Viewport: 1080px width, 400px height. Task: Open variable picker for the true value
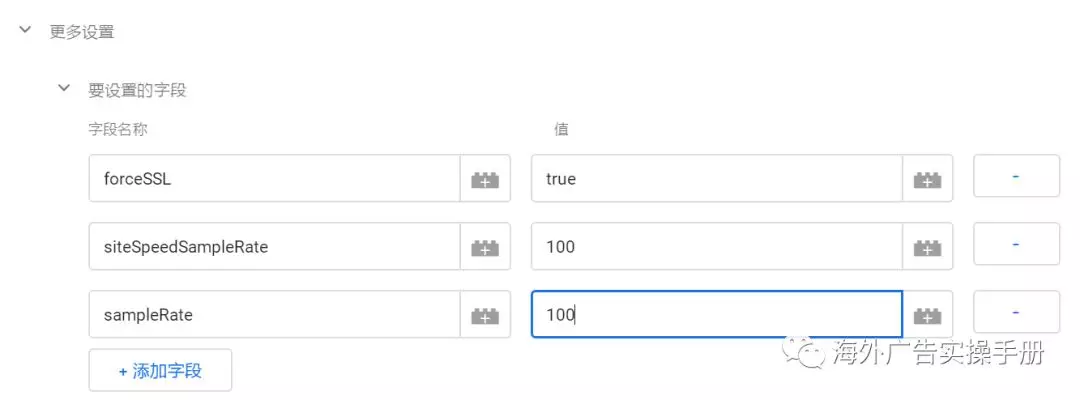coord(927,180)
